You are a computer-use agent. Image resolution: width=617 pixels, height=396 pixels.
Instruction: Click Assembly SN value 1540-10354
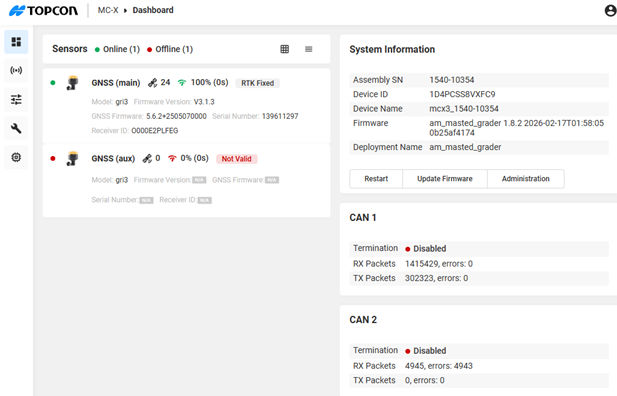452,80
